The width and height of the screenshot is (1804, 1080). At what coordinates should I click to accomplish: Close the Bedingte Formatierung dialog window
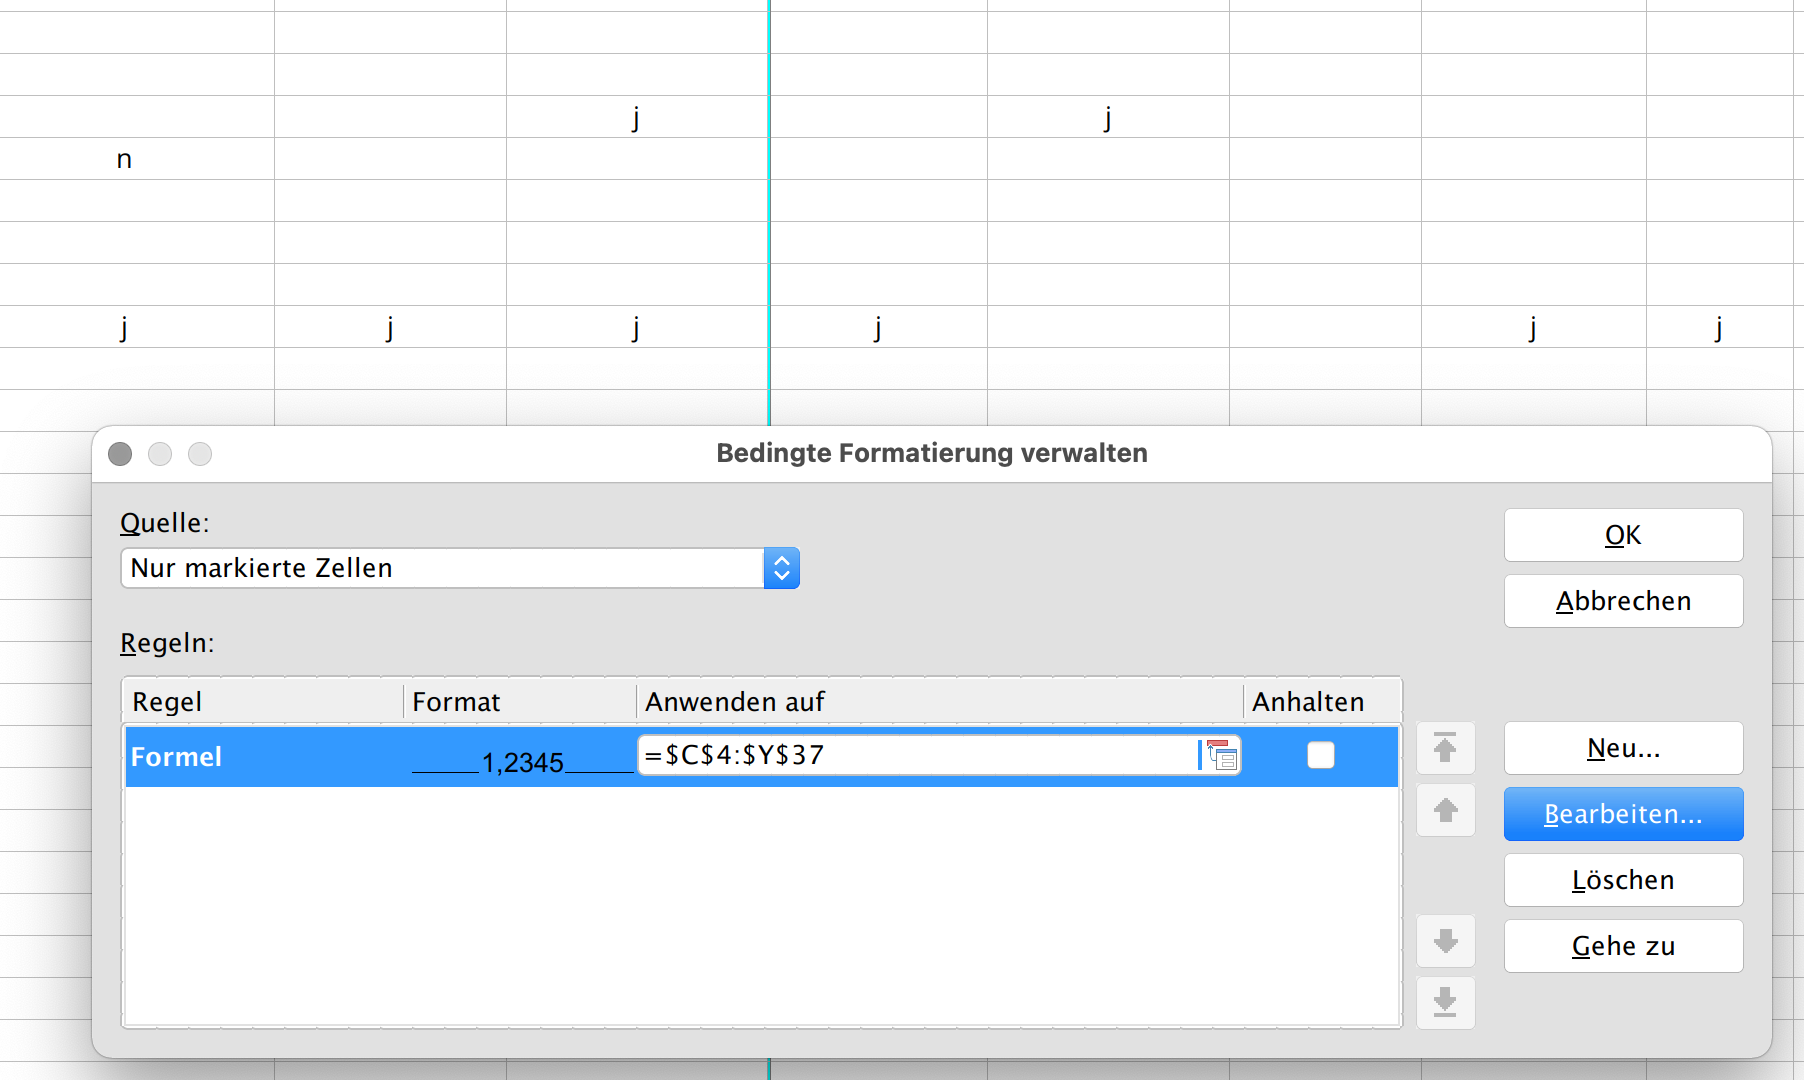[120, 454]
